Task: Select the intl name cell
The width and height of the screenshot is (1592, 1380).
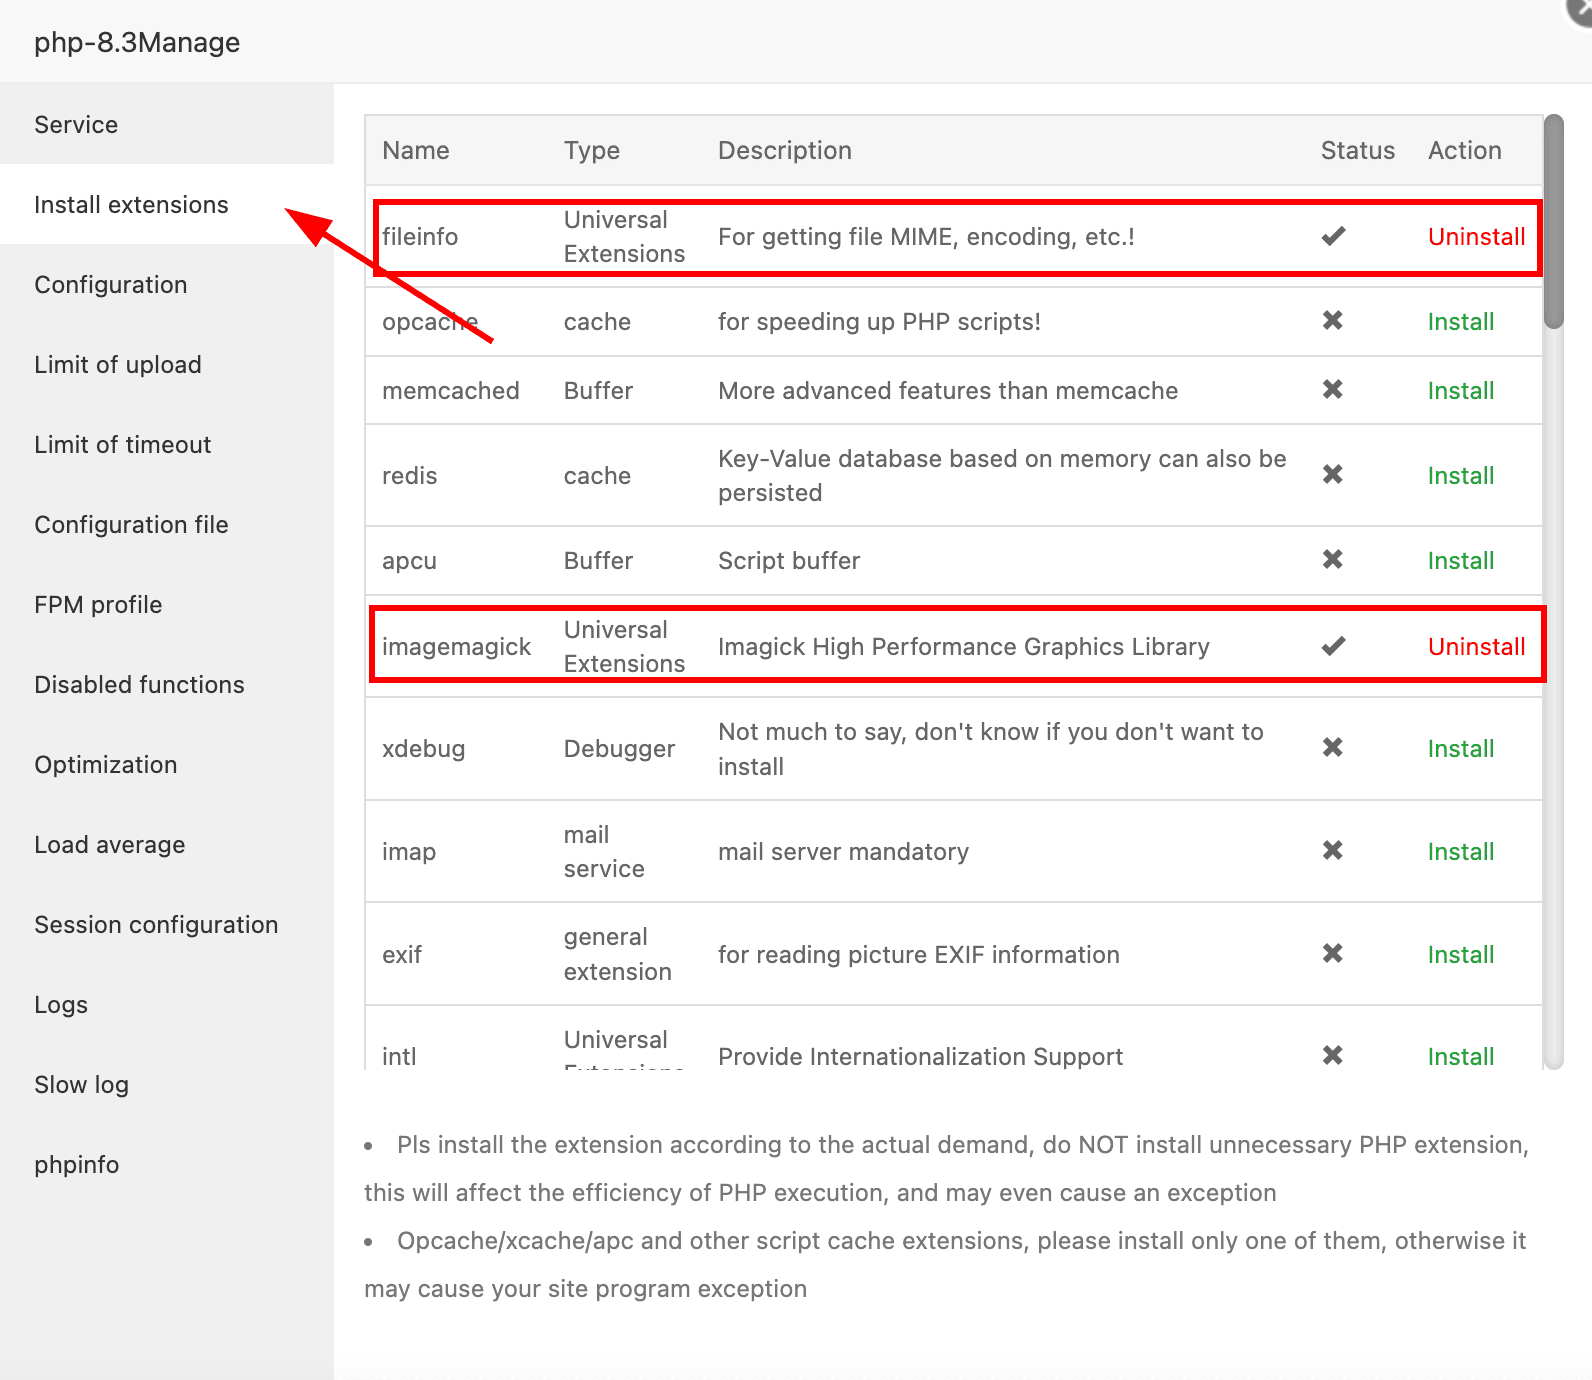Action: [x=399, y=1056]
